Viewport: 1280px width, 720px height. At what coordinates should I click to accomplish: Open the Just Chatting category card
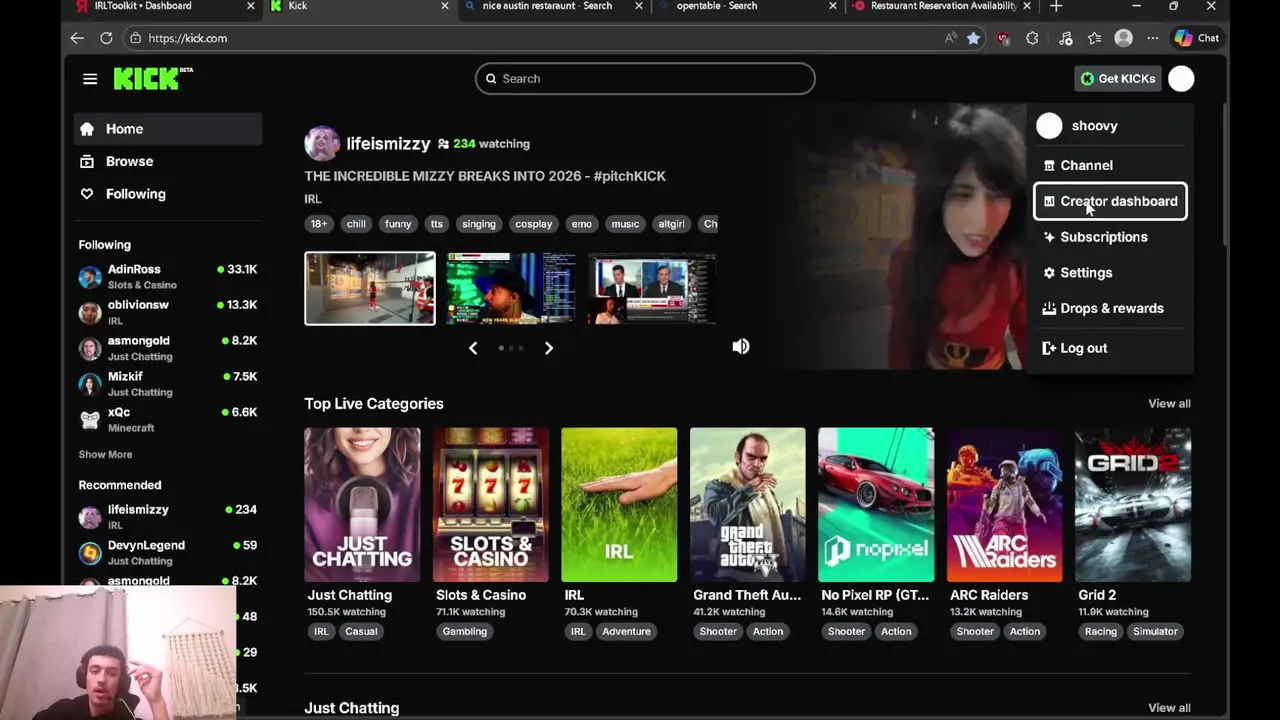(x=363, y=505)
